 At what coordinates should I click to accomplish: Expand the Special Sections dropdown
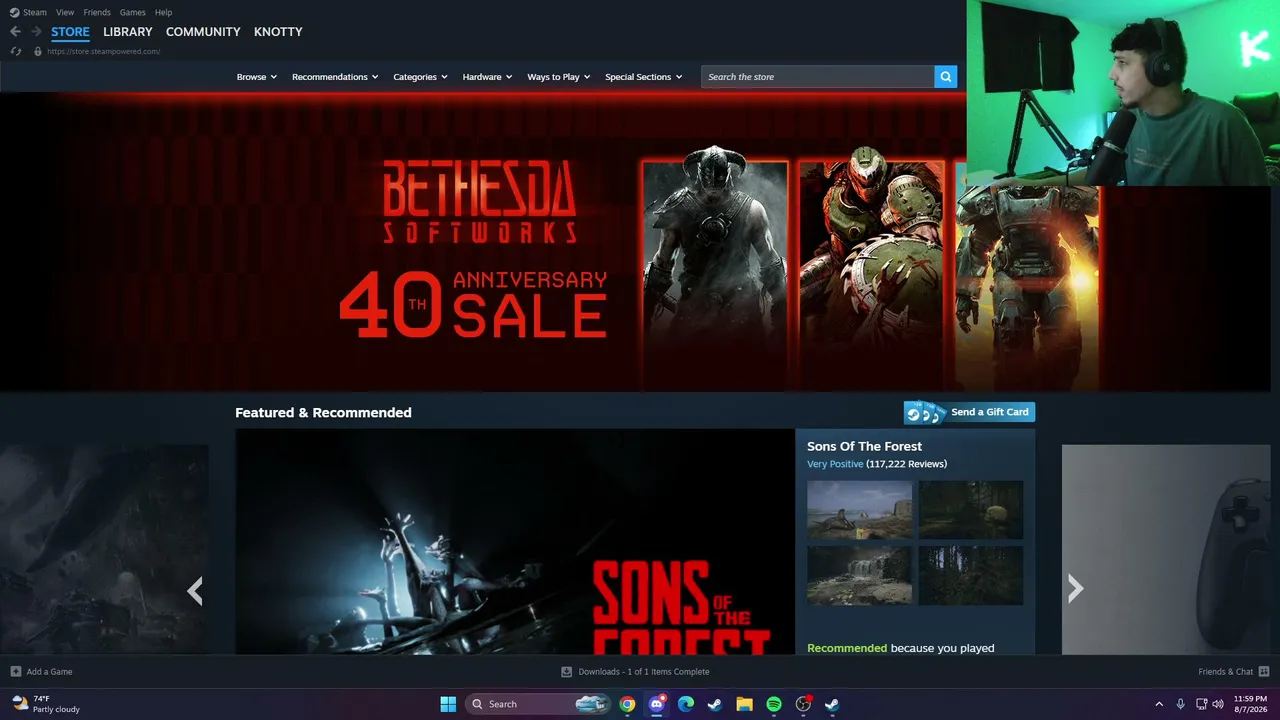coord(644,77)
